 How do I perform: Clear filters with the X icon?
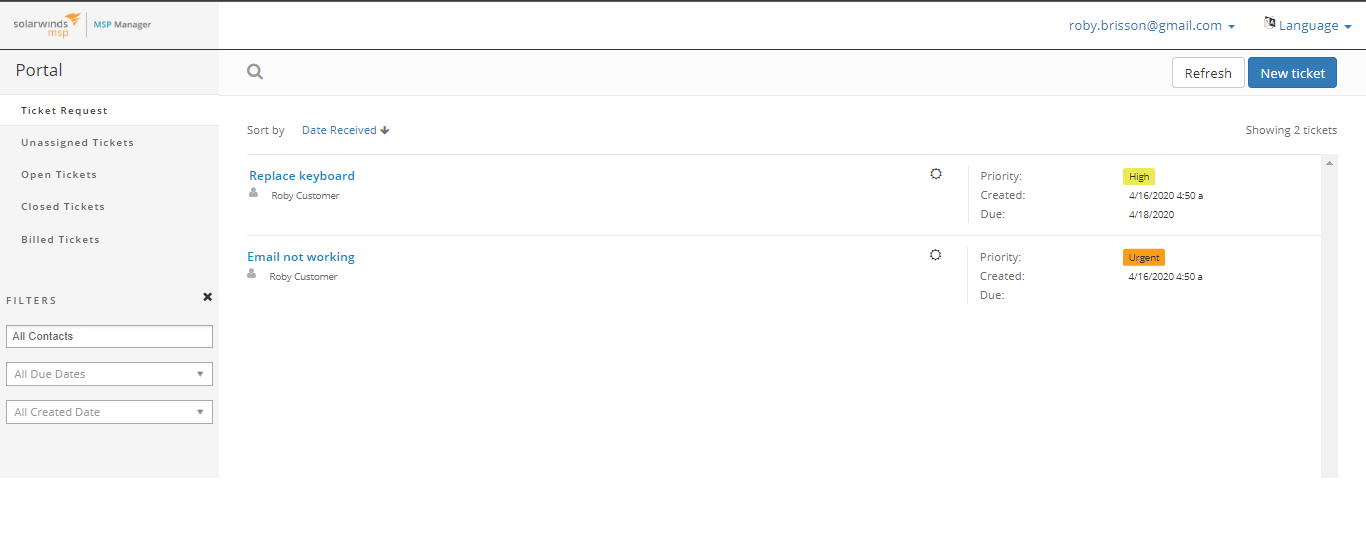click(207, 297)
